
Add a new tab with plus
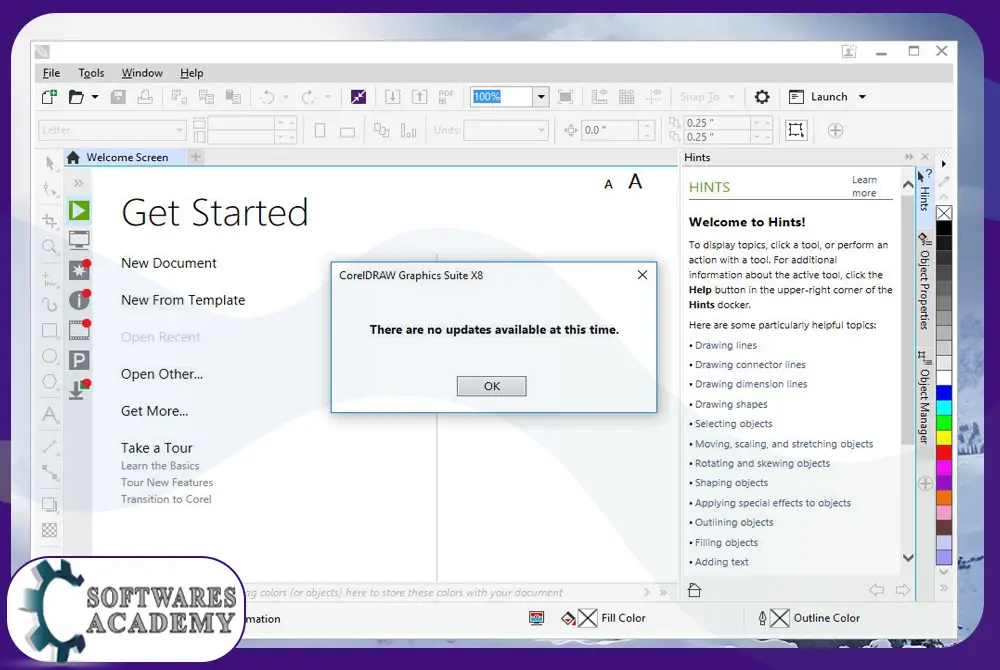pyautogui.click(x=196, y=157)
